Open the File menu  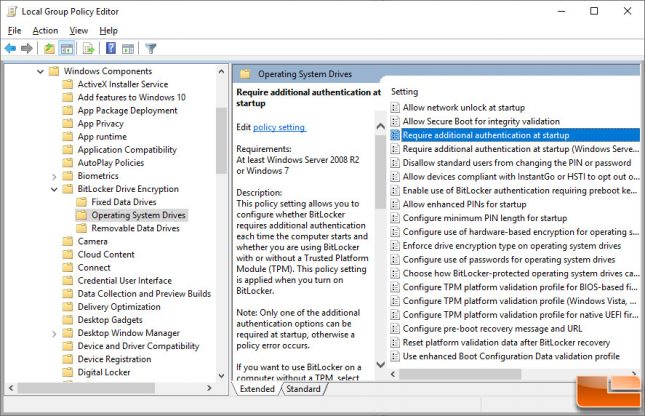pyautogui.click(x=14, y=30)
